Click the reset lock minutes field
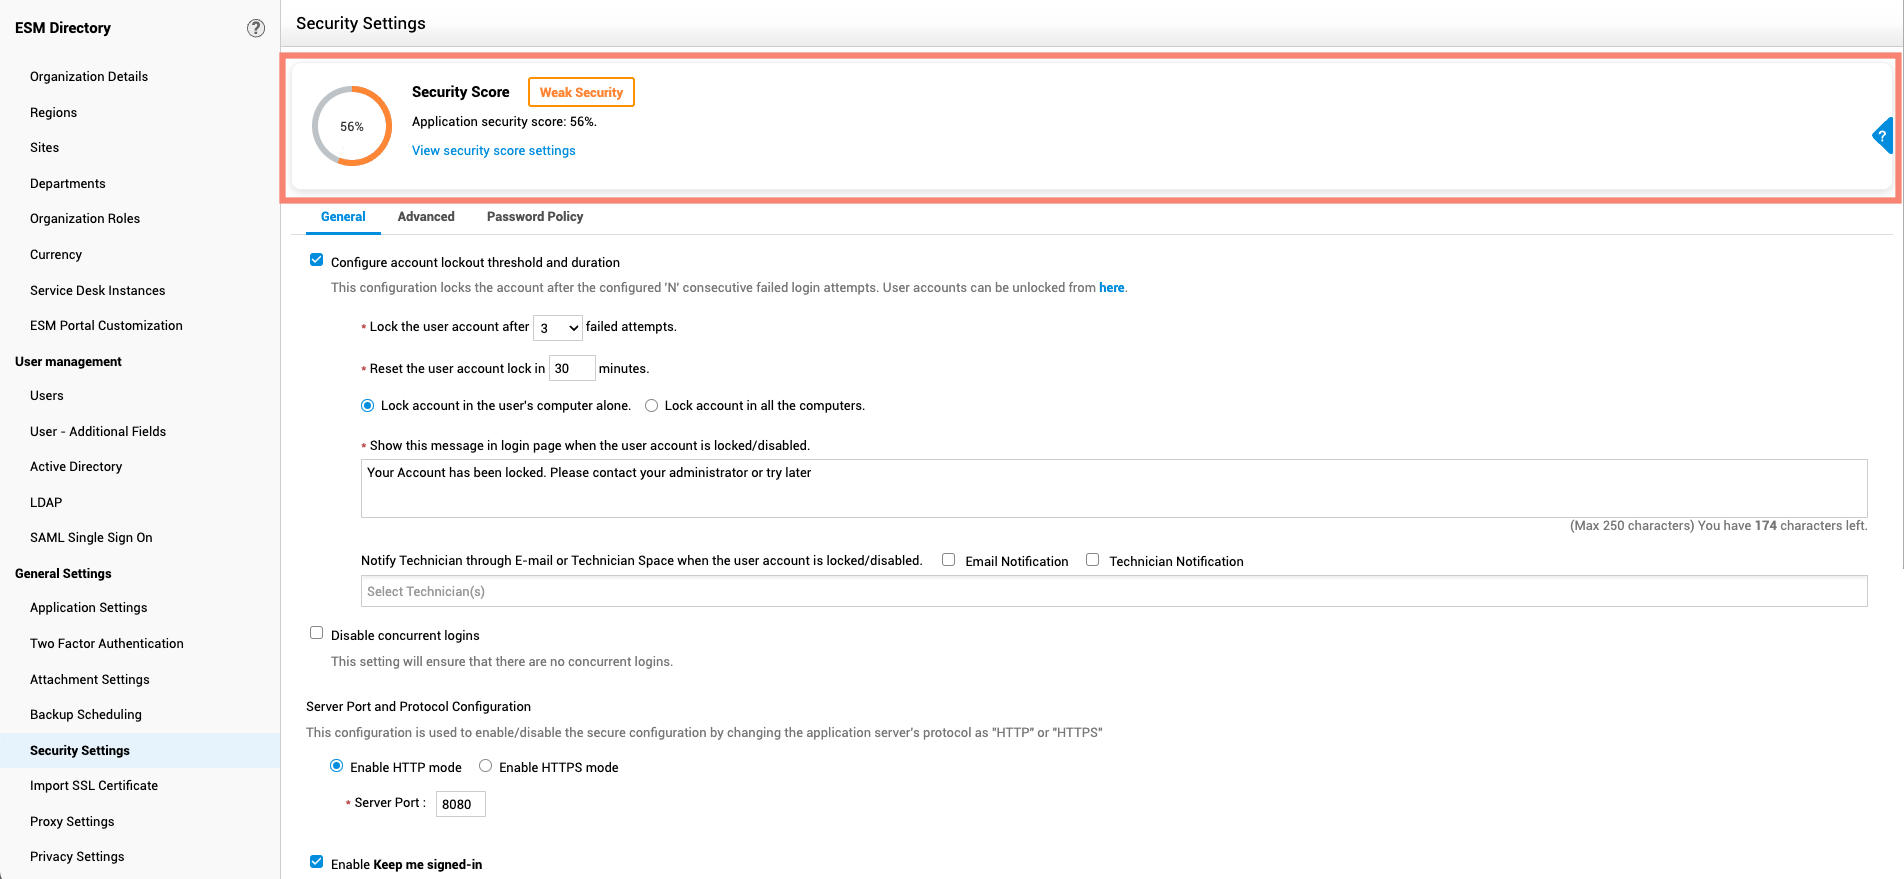This screenshot has height=879, width=1904. pos(572,368)
